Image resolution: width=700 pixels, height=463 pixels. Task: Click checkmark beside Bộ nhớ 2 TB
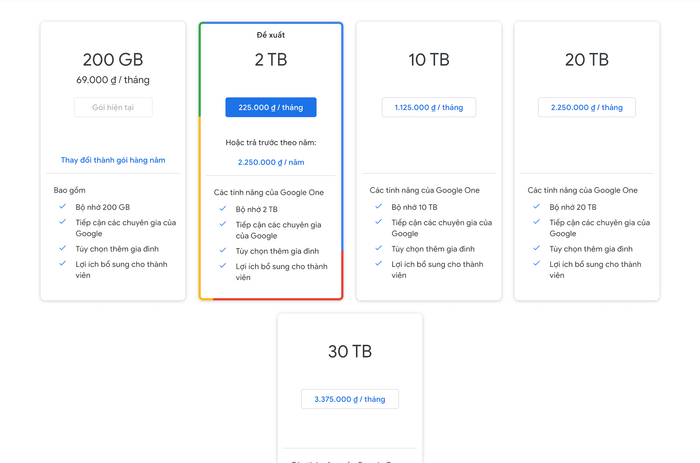tap(223, 209)
